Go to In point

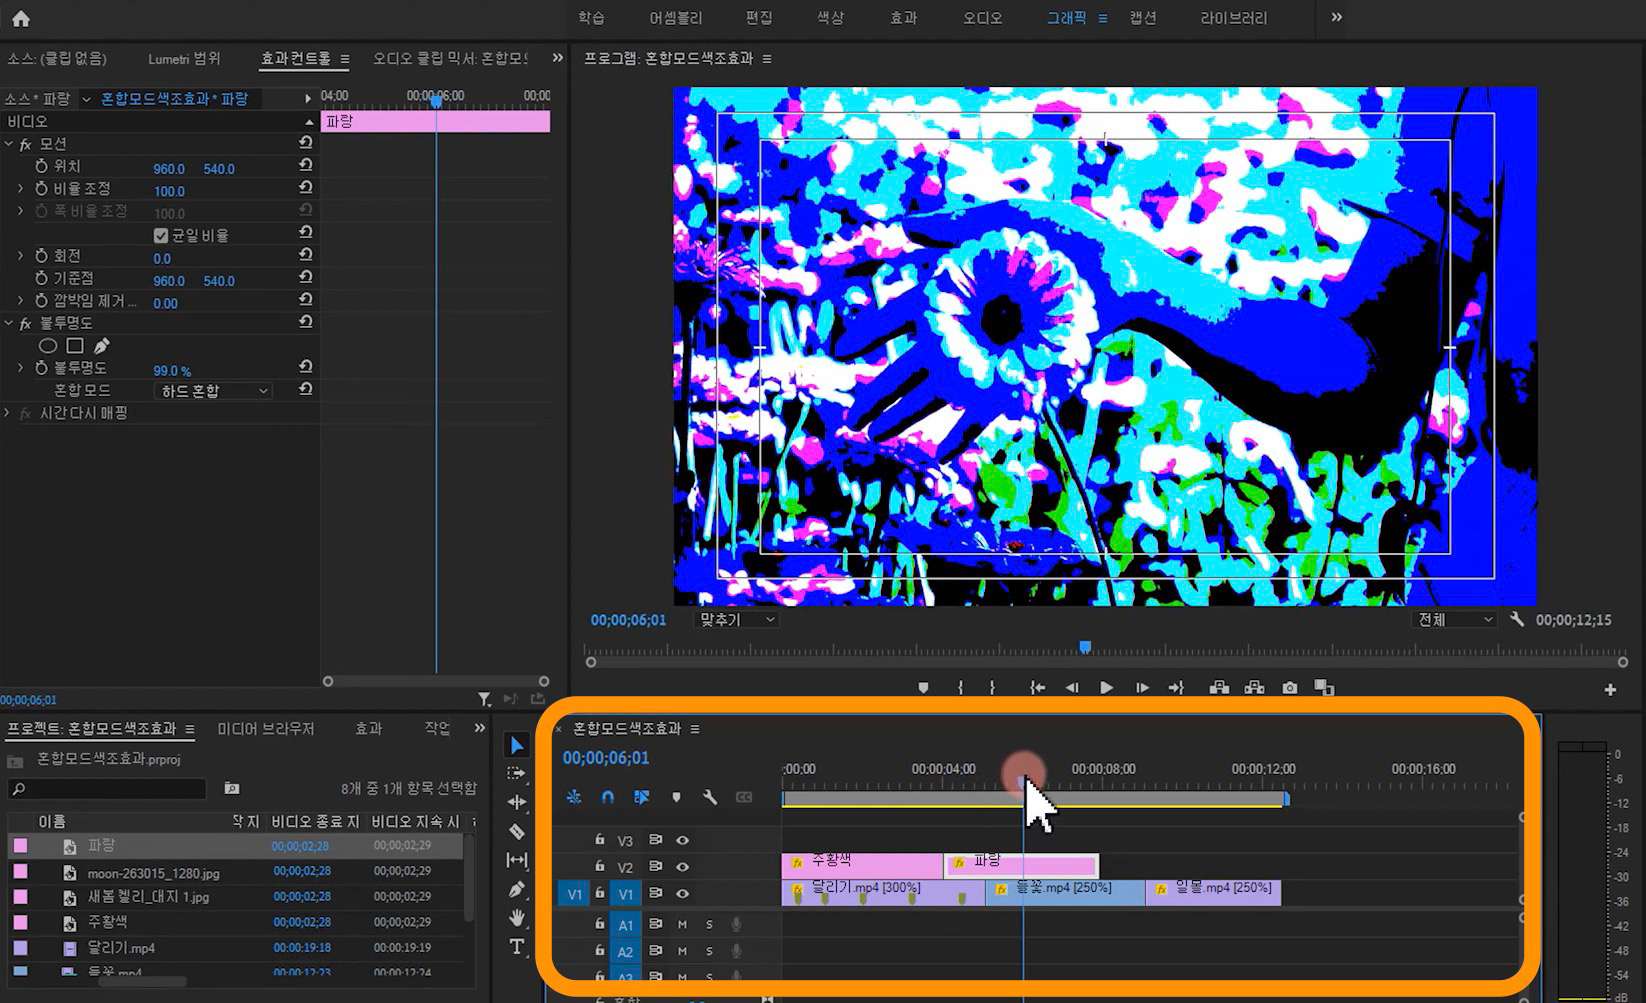click(x=1038, y=688)
